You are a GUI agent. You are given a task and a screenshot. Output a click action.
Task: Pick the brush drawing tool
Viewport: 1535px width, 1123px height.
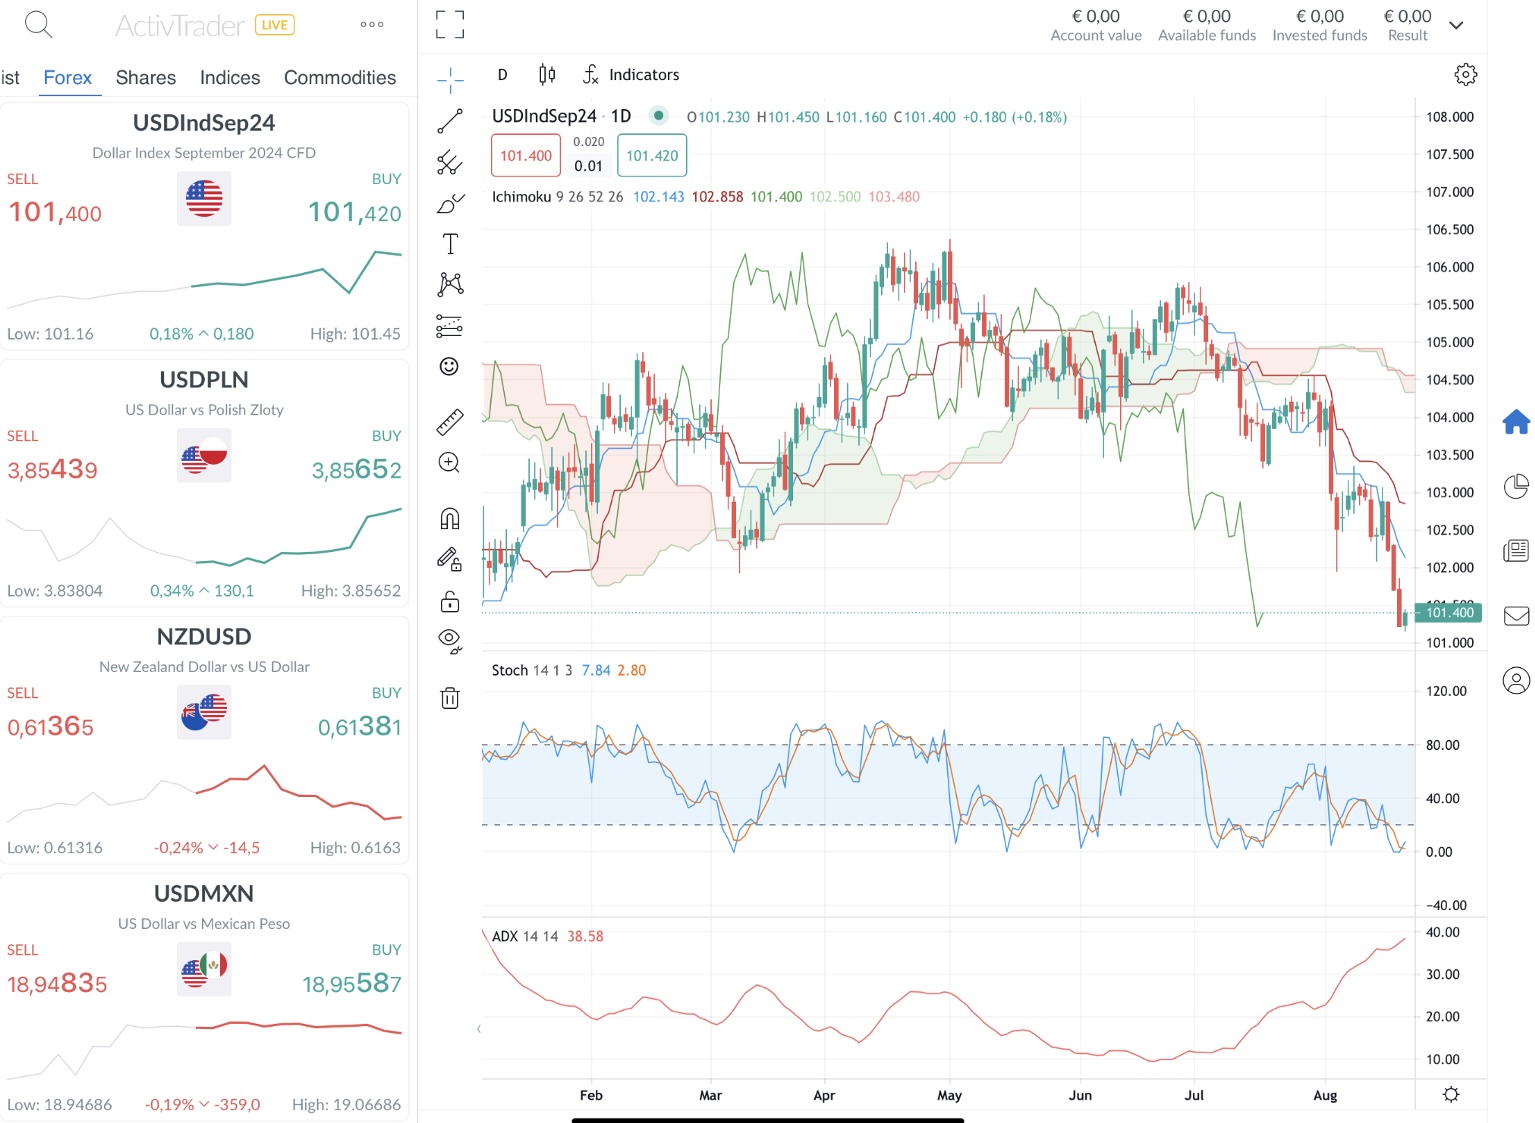(x=449, y=203)
